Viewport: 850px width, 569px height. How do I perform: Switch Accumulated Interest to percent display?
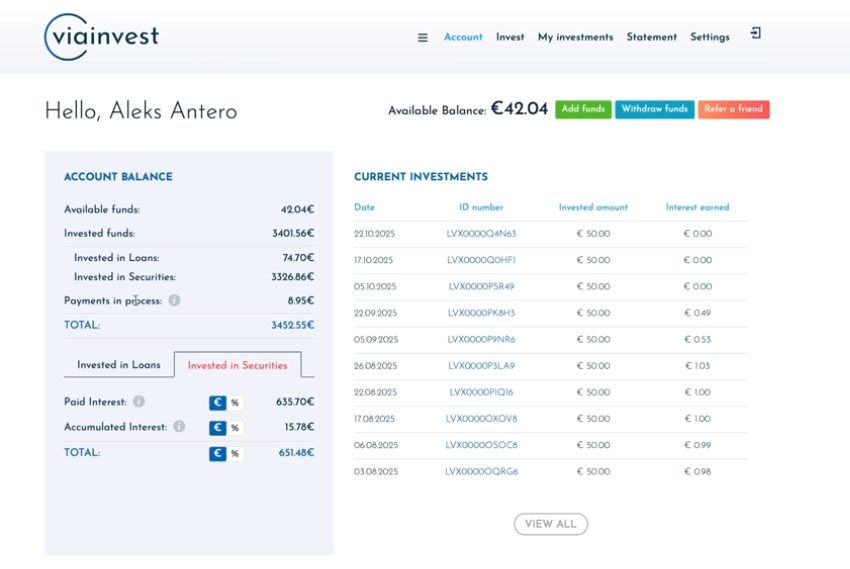coord(235,428)
